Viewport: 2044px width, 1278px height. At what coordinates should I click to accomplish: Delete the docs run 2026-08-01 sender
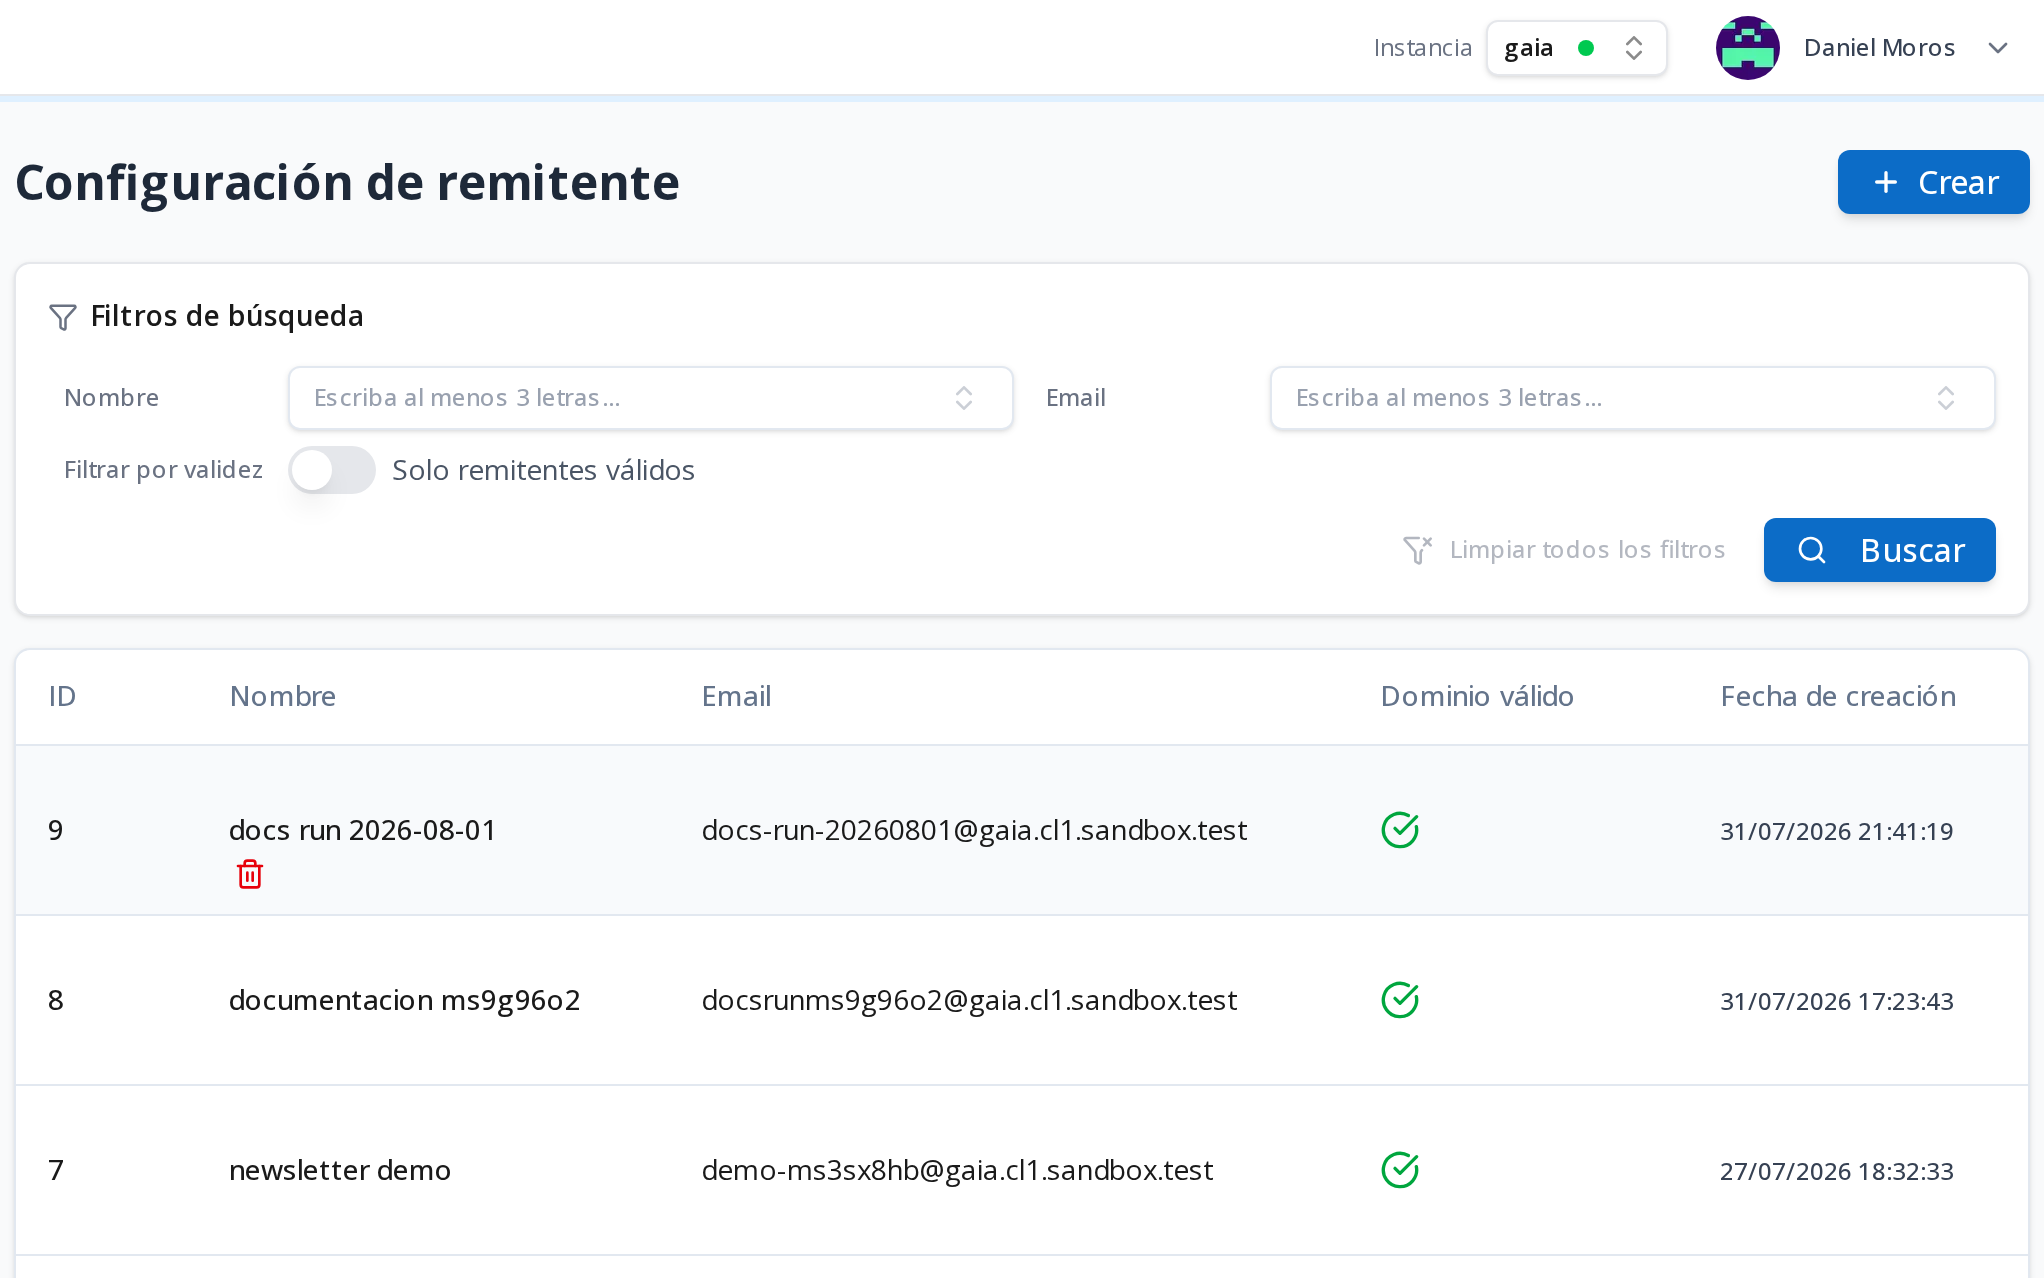[x=250, y=874]
